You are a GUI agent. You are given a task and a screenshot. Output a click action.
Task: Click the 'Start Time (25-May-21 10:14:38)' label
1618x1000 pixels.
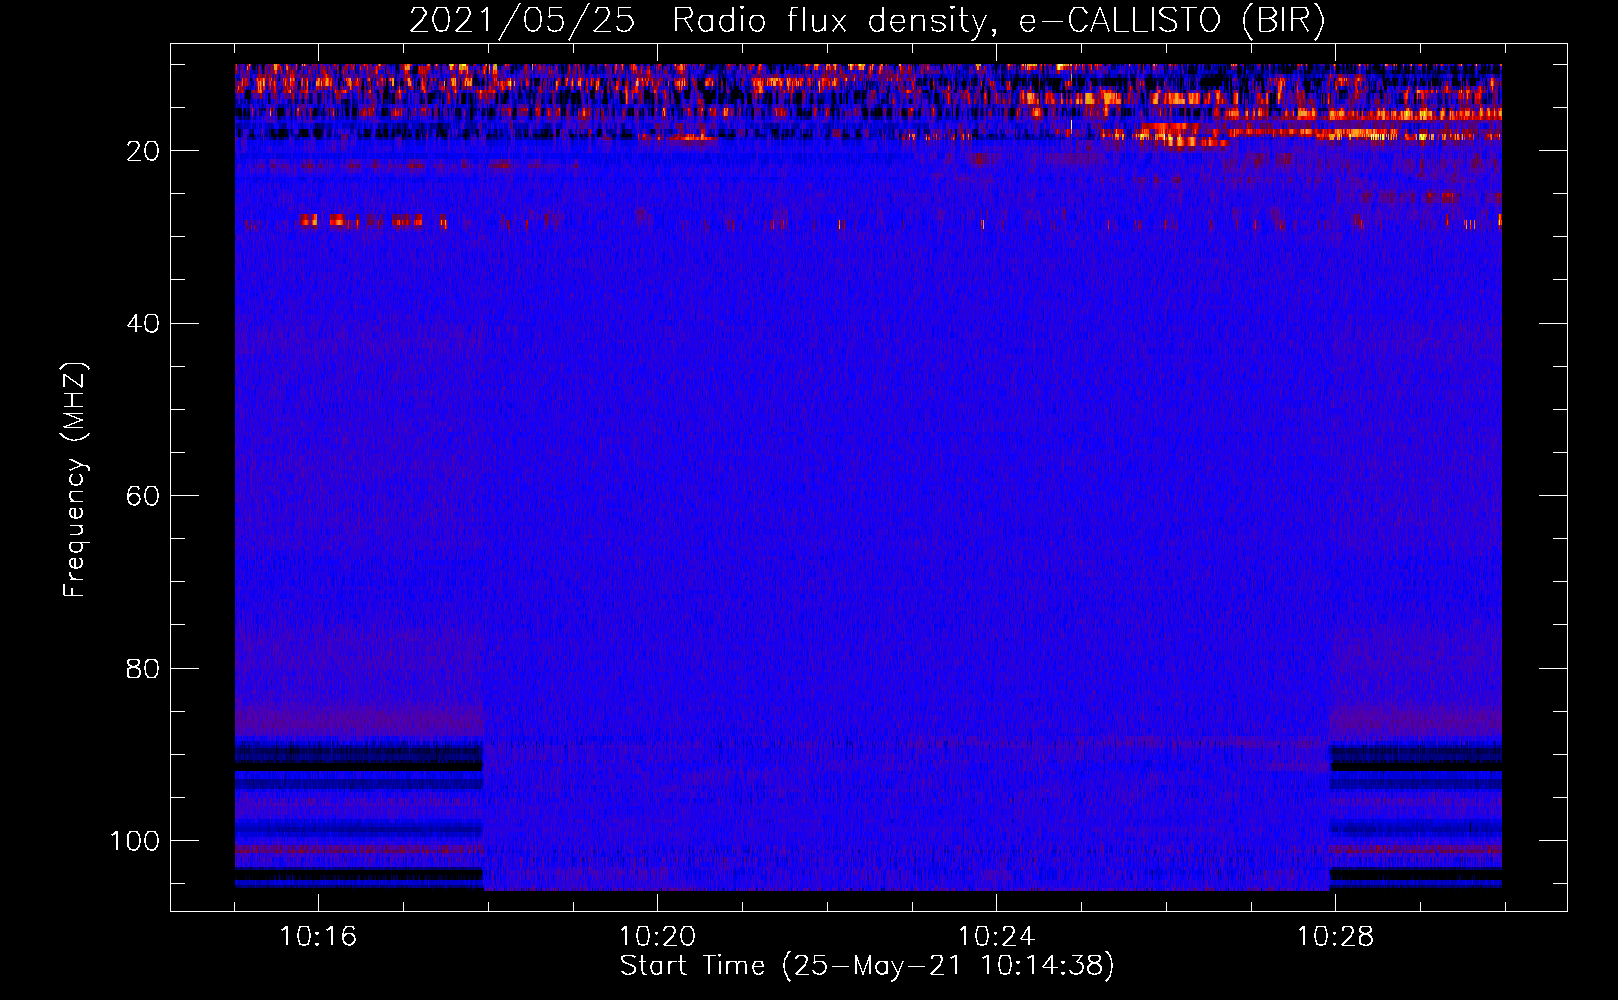click(867, 965)
